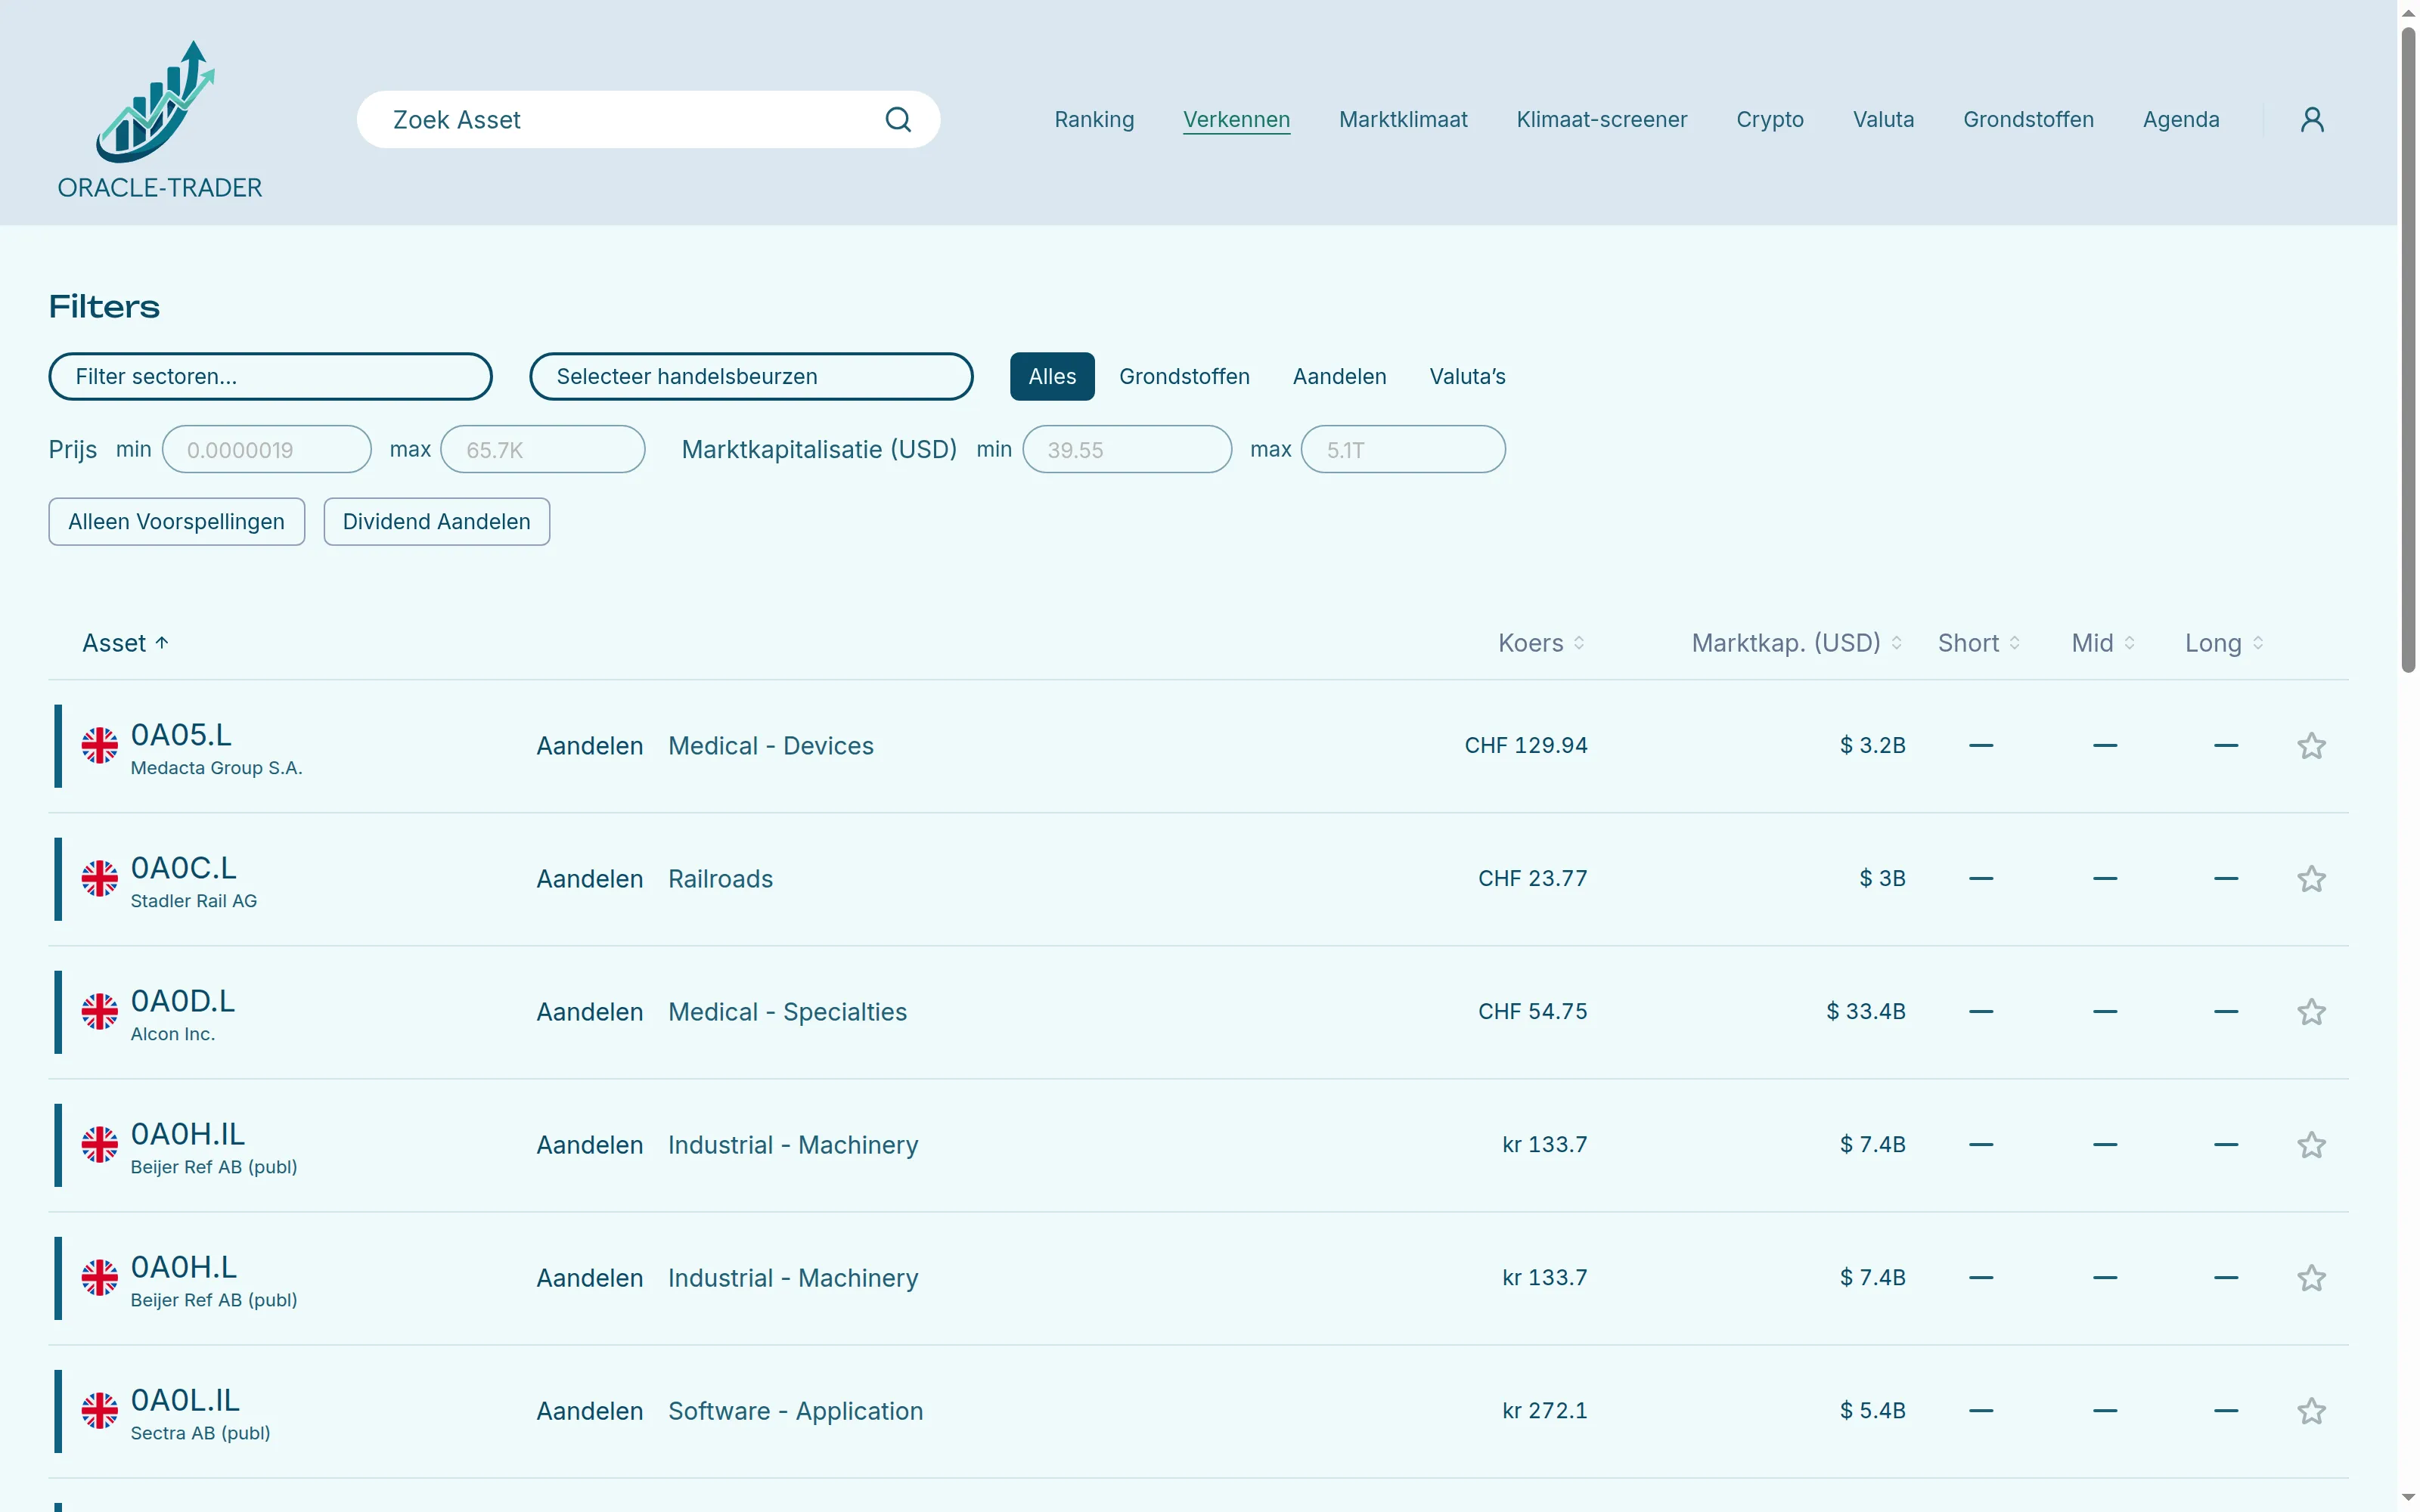The image size is (2420, 1512).
Task: Add Alcon Inc. to favorites star
Action: [2311, 1012]
